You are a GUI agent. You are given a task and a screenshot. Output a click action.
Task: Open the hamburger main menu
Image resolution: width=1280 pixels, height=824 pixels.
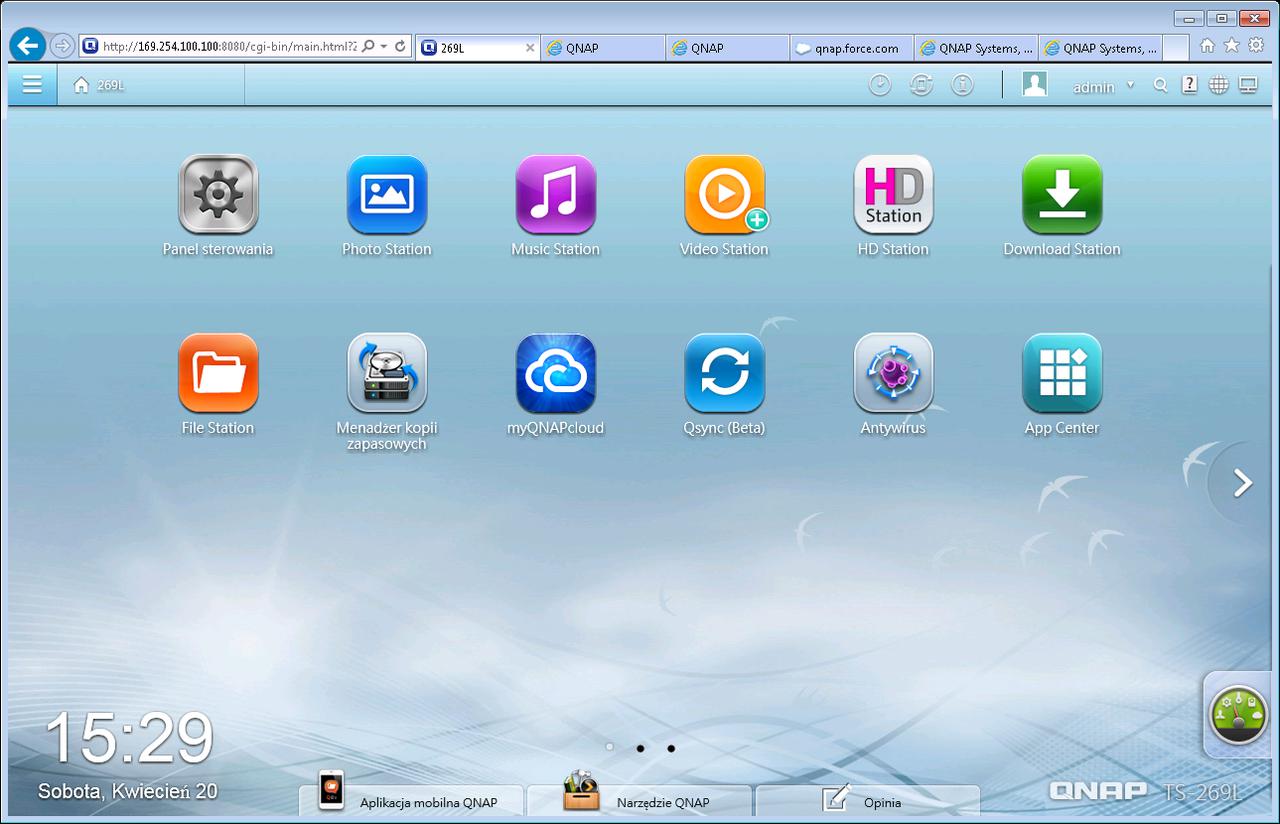32,85
